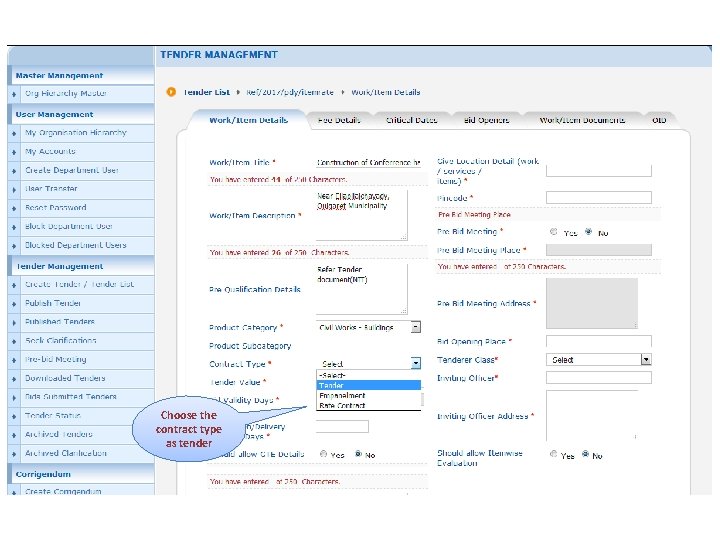This screenshot has height=540, width=720.
Task: Click the Work/Item Description text area
Action: [x=361, y=215]
